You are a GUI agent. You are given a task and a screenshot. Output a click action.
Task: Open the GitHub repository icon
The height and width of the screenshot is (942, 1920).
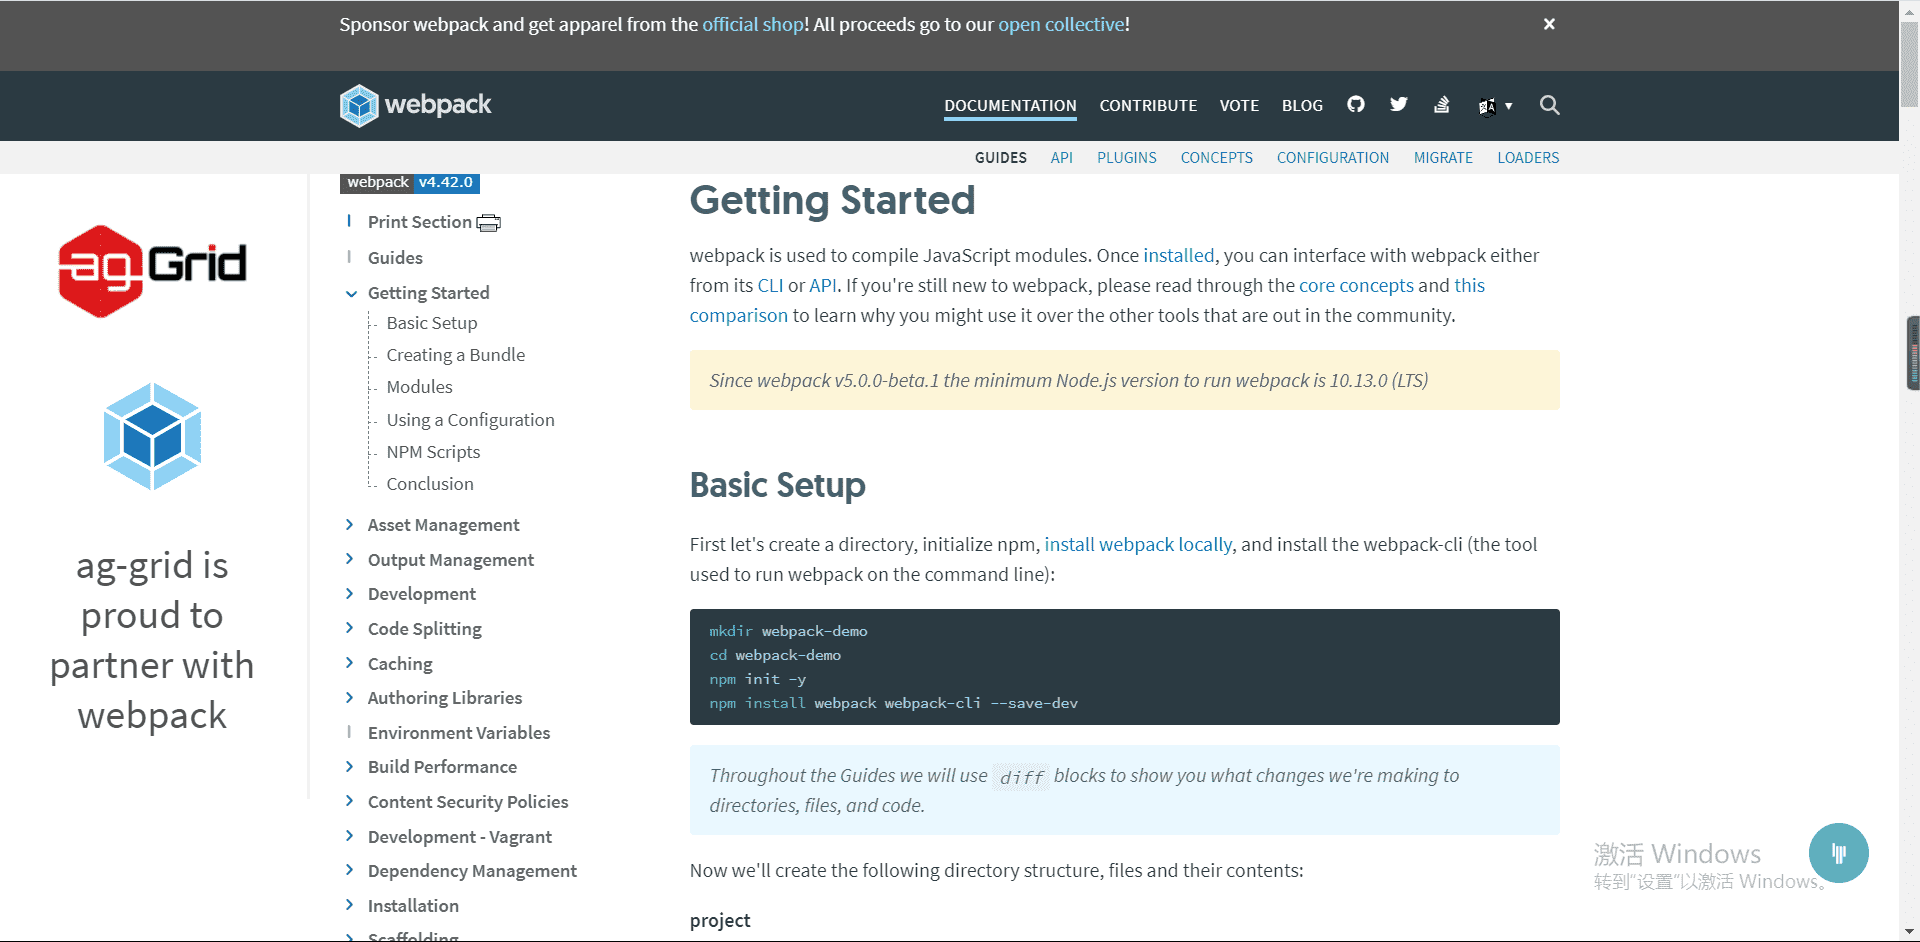point(1355,104)
